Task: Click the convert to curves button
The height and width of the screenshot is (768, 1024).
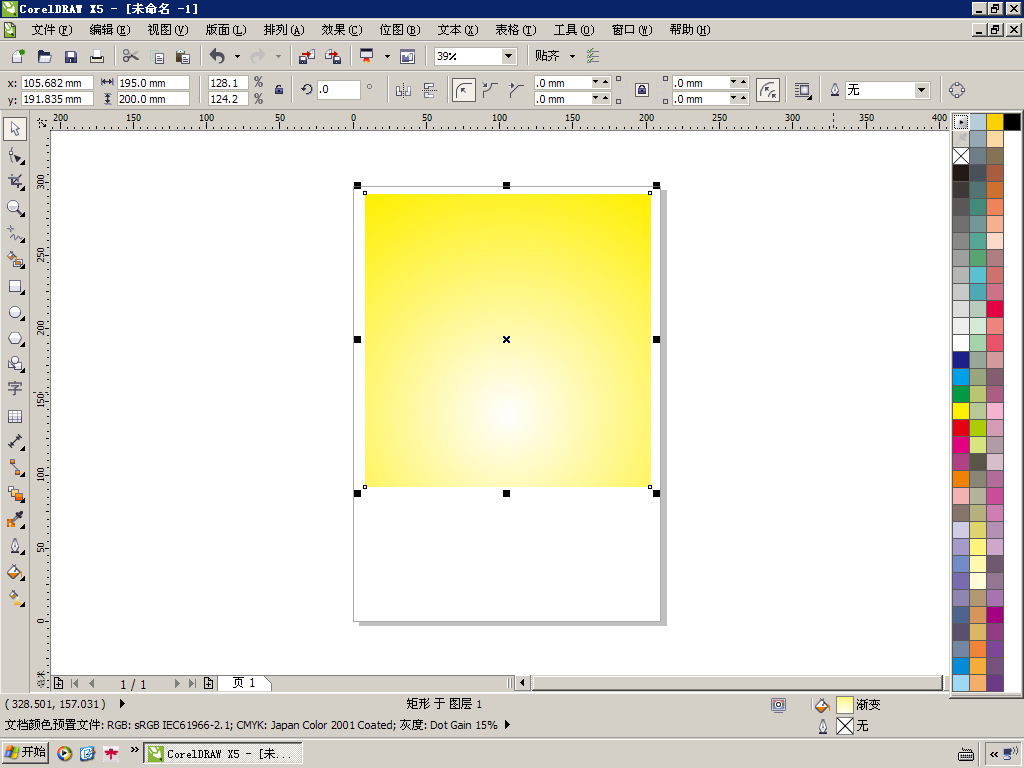Action: [x=957, y=90]
